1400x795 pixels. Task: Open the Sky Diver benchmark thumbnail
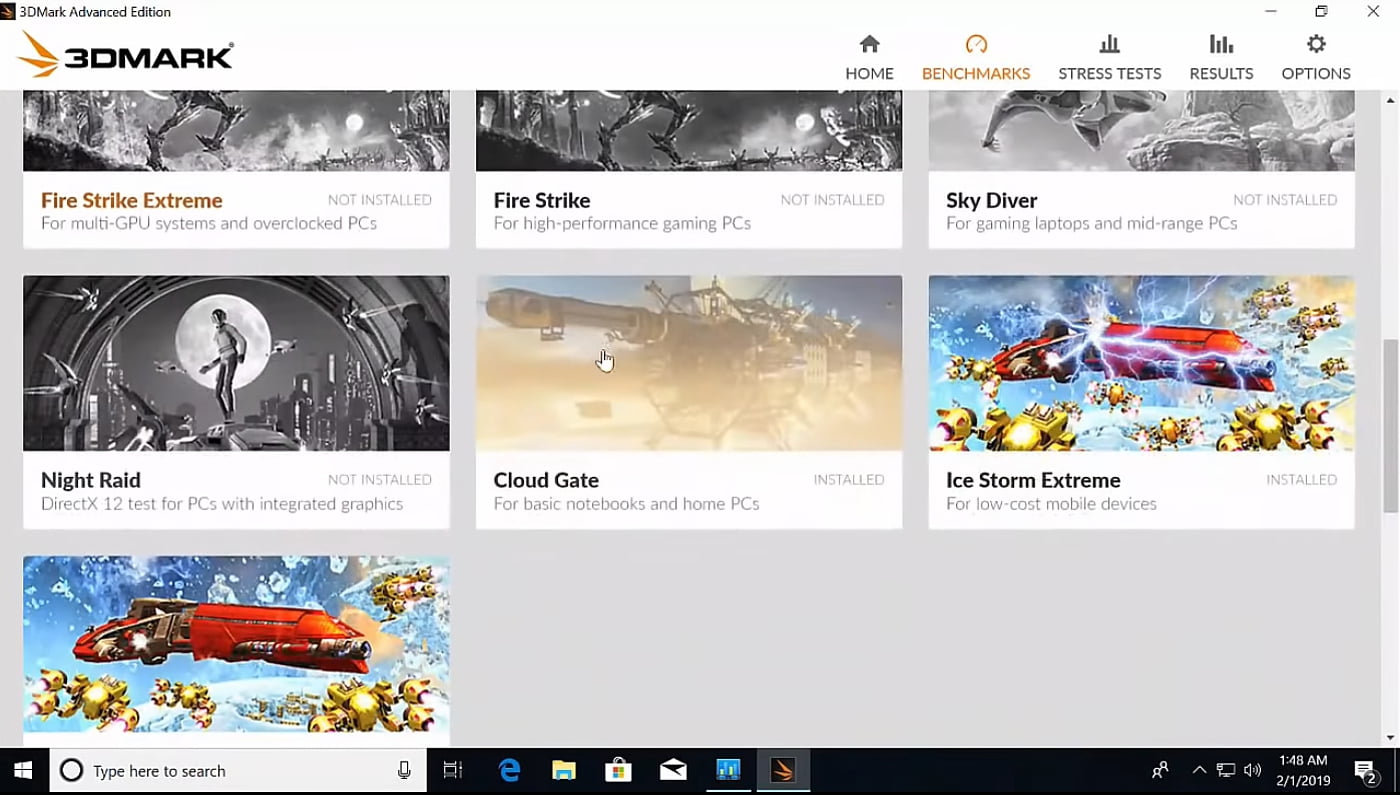(x=1142, y=131)
